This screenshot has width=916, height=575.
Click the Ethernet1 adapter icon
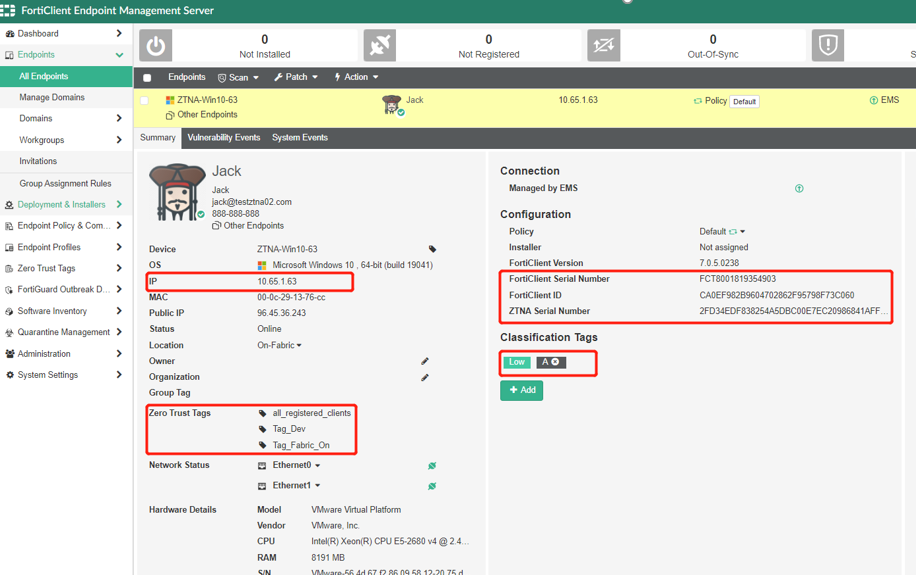(262, 486)
